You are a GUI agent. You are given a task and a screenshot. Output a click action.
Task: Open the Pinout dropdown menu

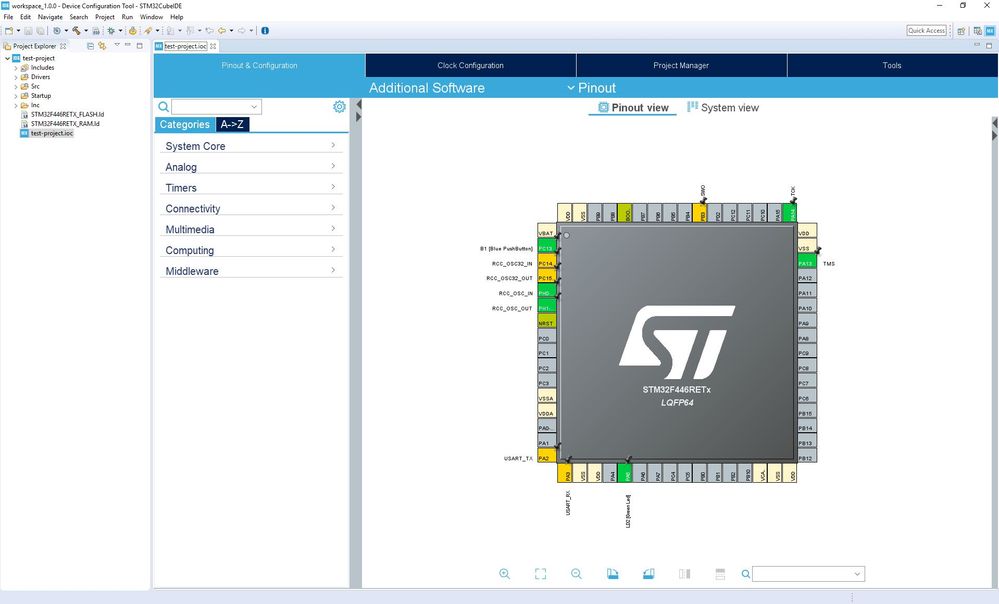[591, 88]
